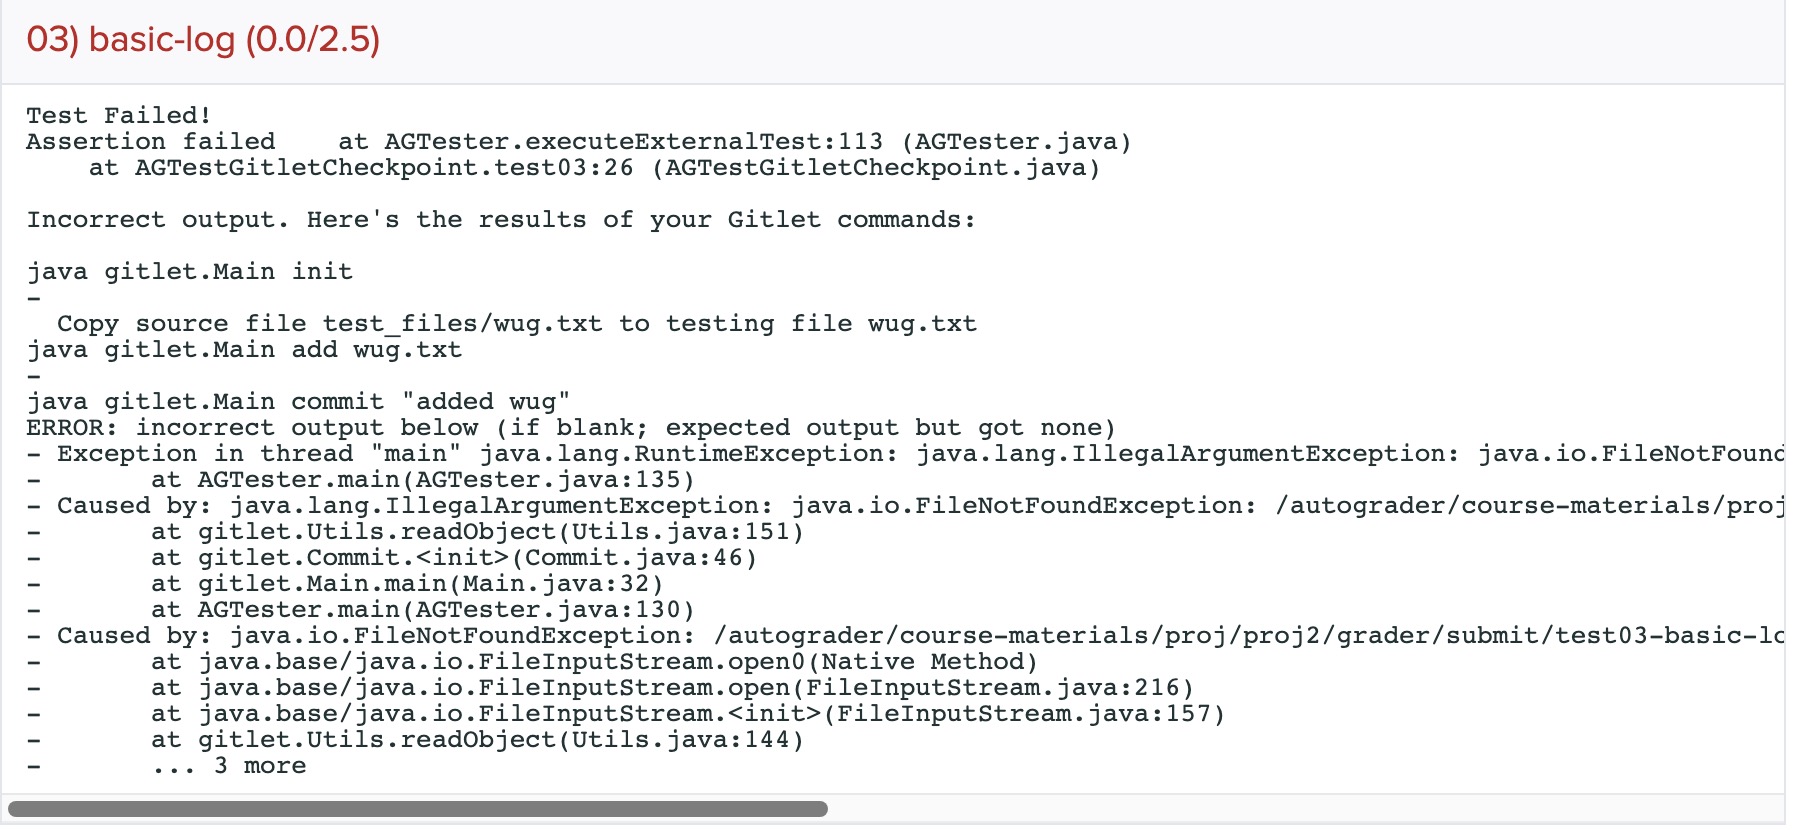This screenshot has height=830, width=1810.
Task: Click the '... 3 more' line
Action: coord(229,766)
